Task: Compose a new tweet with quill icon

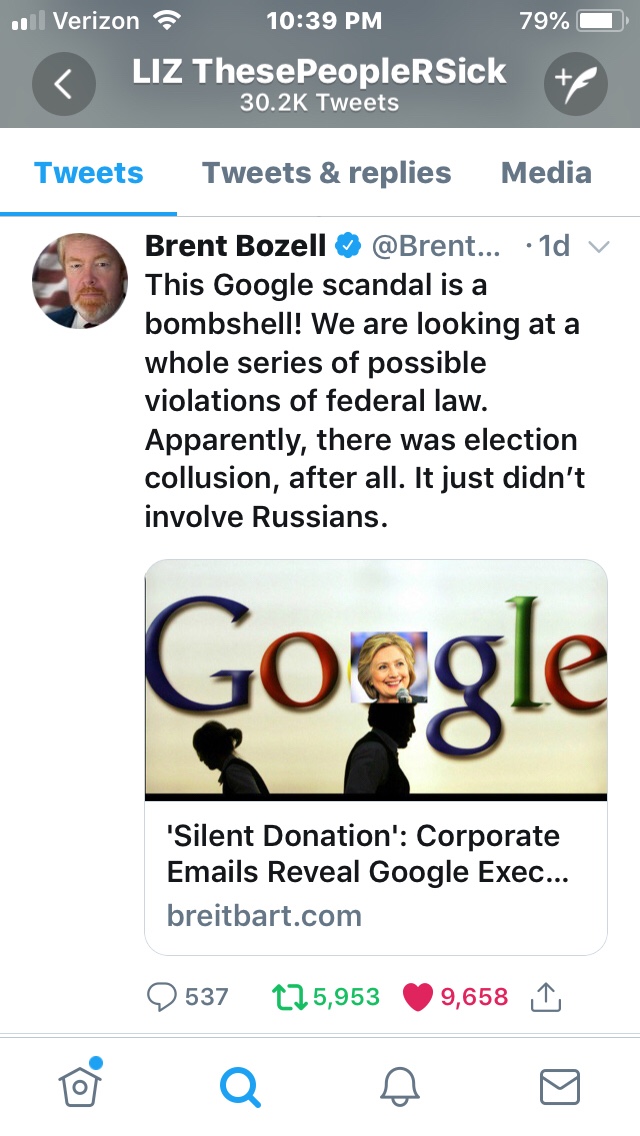Action: (x=575, y=84)
